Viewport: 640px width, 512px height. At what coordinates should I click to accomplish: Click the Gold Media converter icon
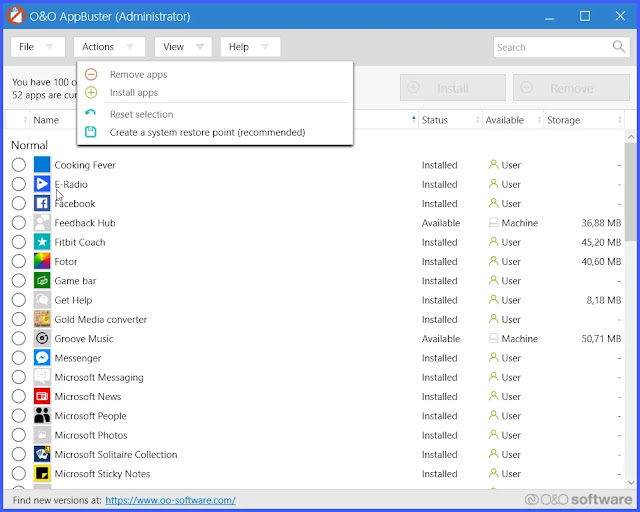(42, 319)
